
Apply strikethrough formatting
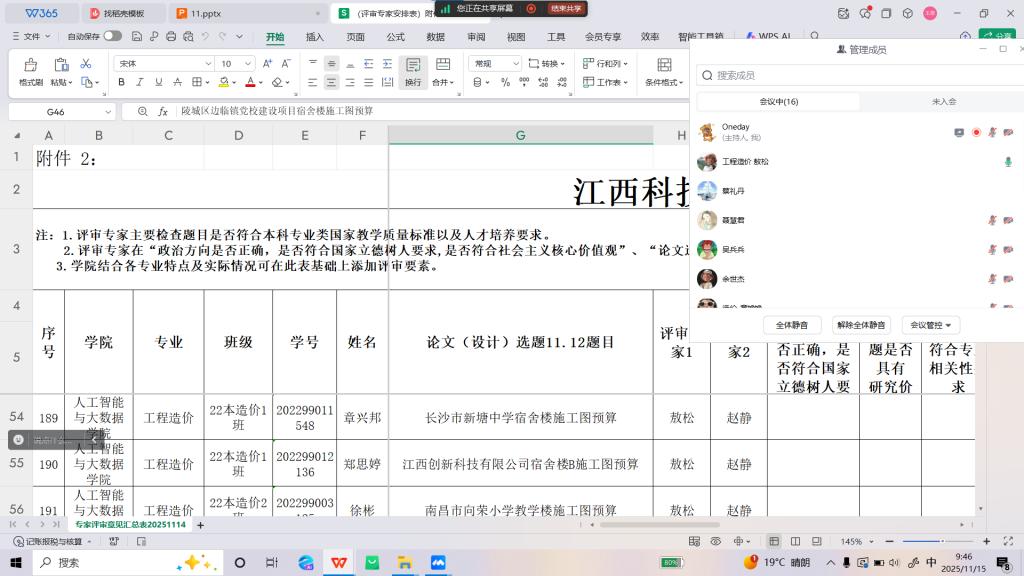point(177,82)
